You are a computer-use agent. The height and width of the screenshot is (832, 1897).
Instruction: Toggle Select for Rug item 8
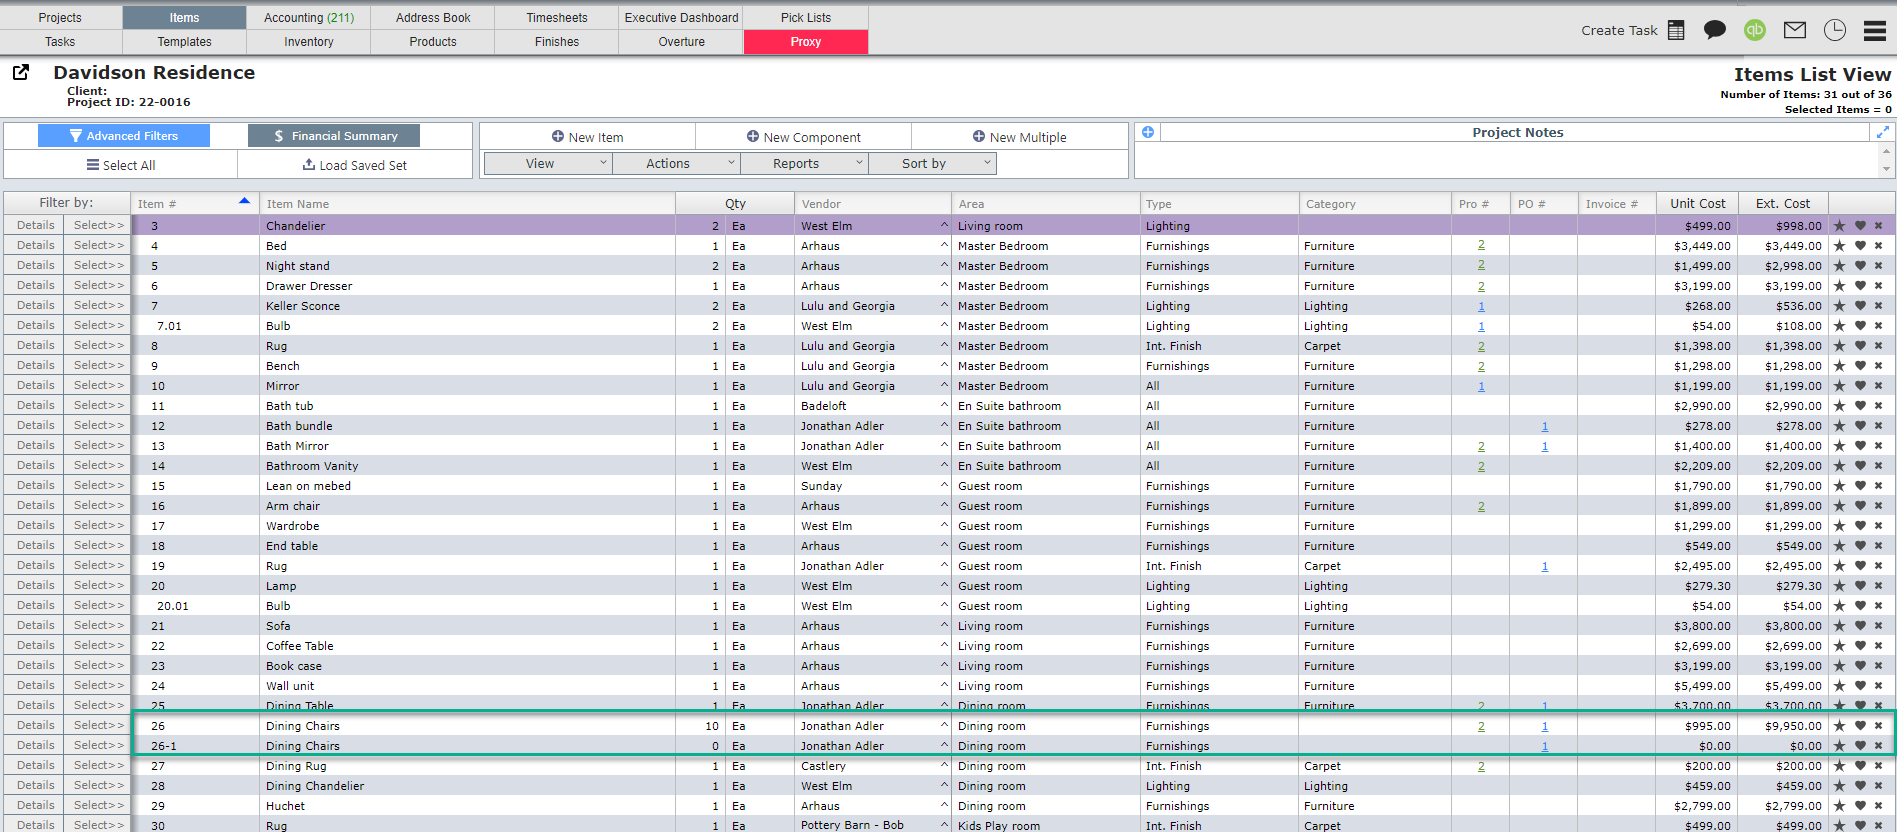[x=98, y=345]
